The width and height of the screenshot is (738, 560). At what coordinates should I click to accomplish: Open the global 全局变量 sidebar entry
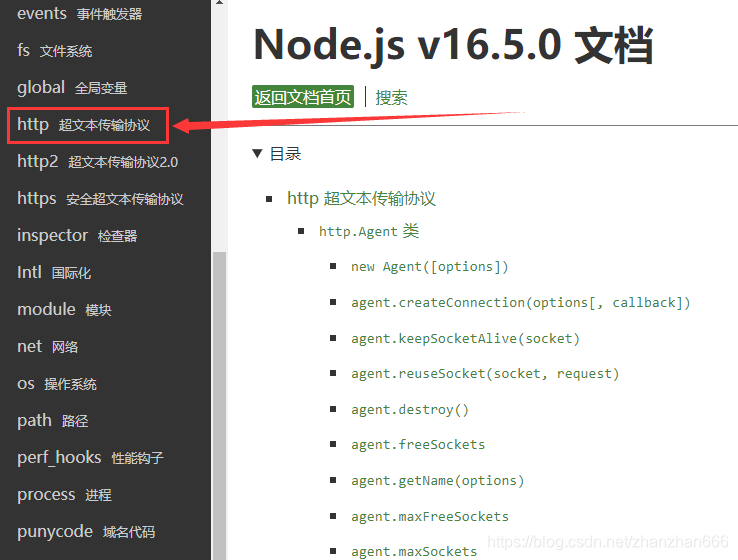click(x=72, y=88)
